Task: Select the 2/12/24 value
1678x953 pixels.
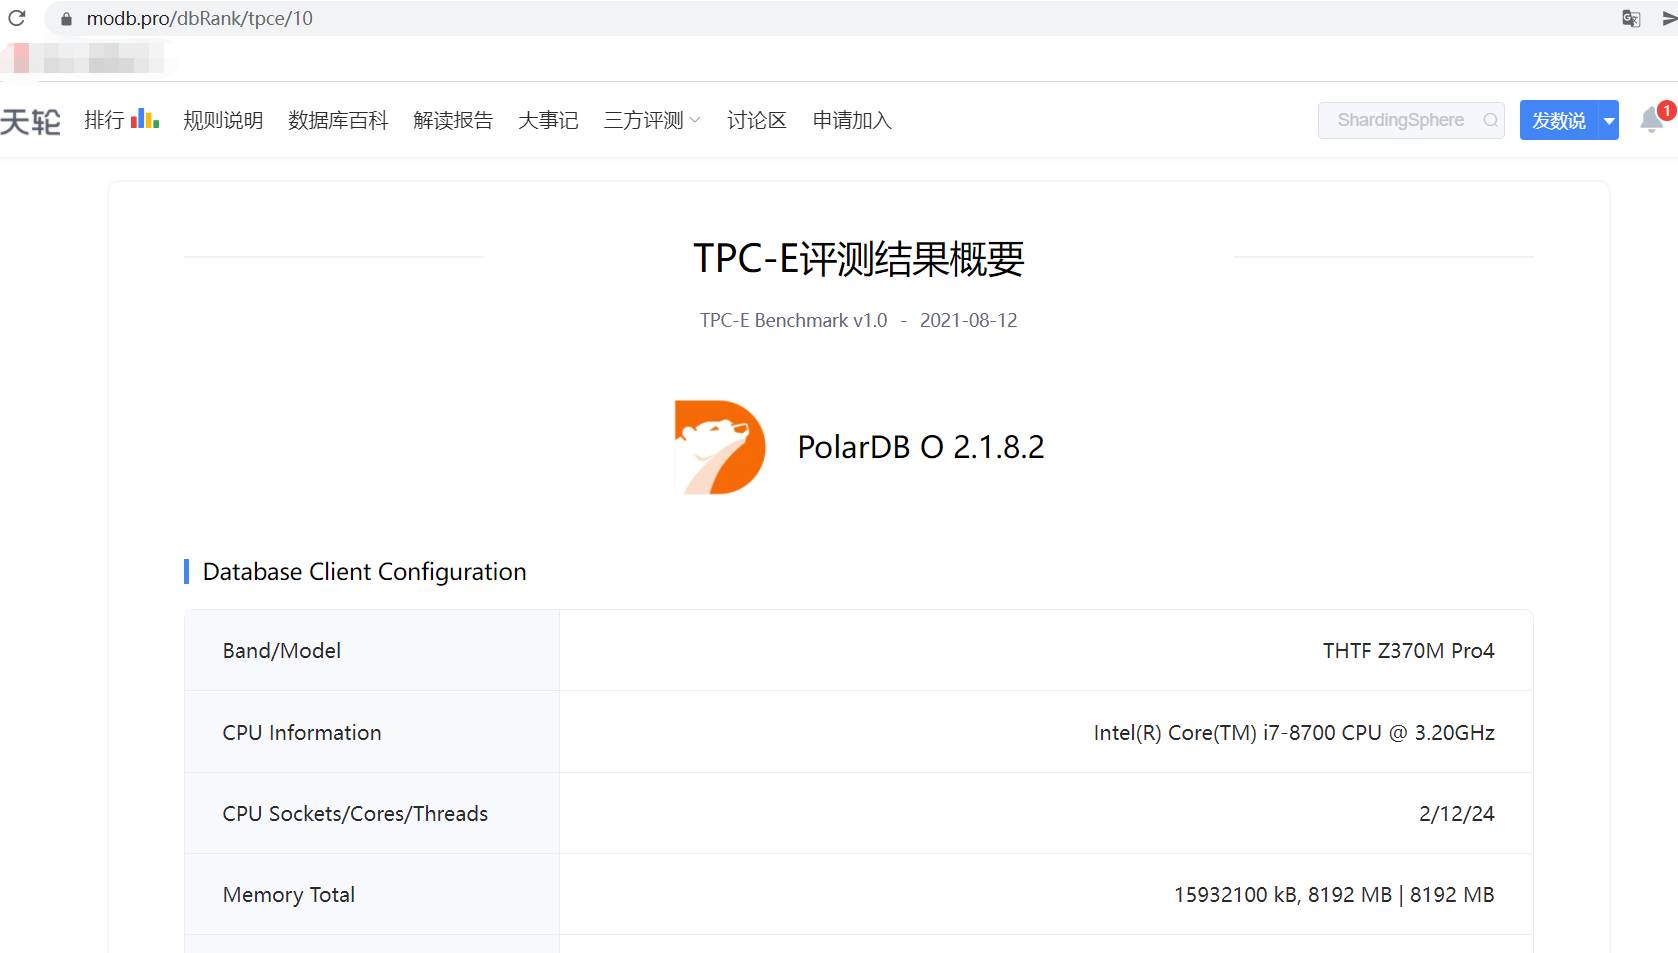Action: 1457,814
